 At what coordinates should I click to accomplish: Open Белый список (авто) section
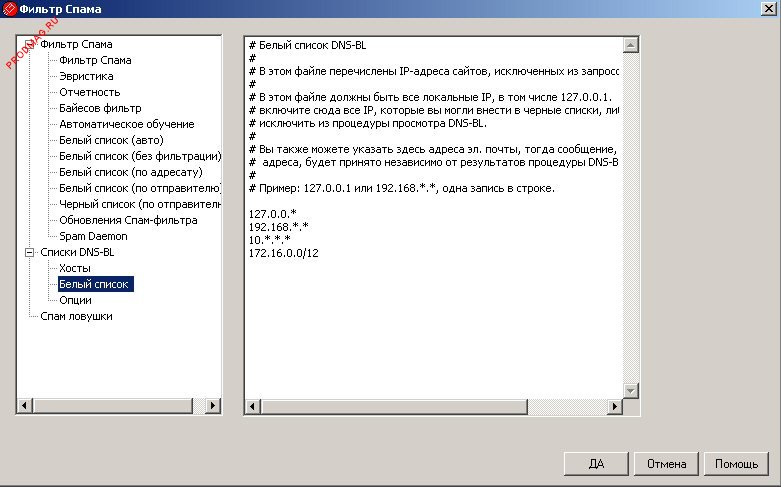click(x=111, y=140)
